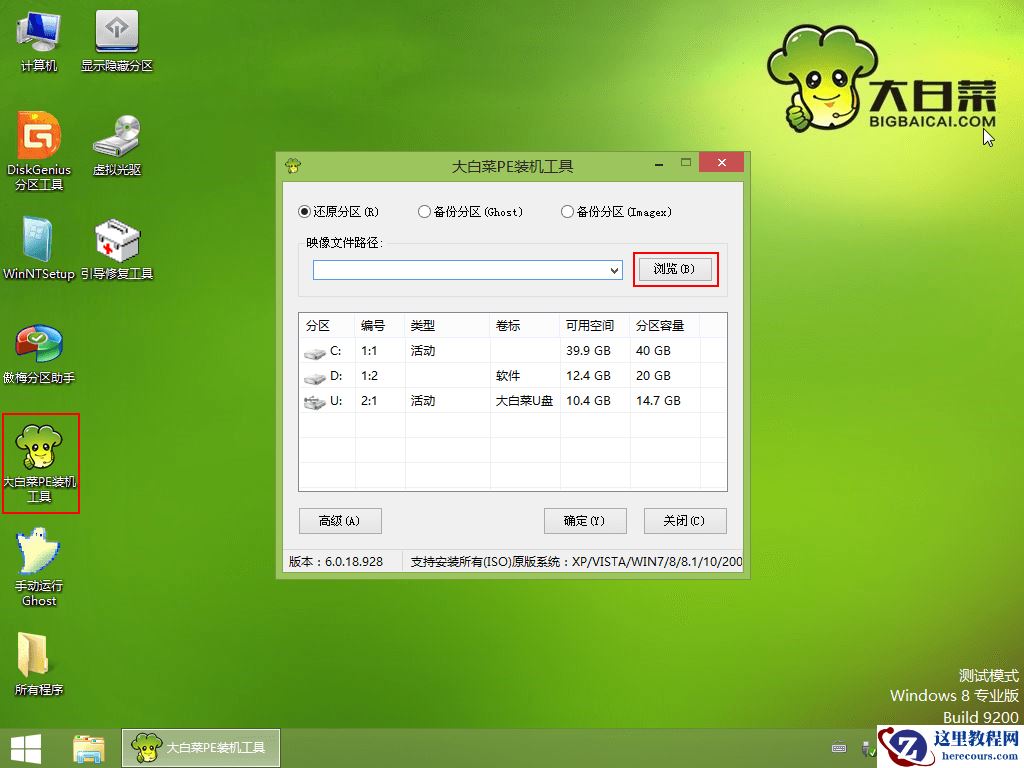Click the 高级(A) button
Screen dimensions: 1024x768
(x=339, y=521)
